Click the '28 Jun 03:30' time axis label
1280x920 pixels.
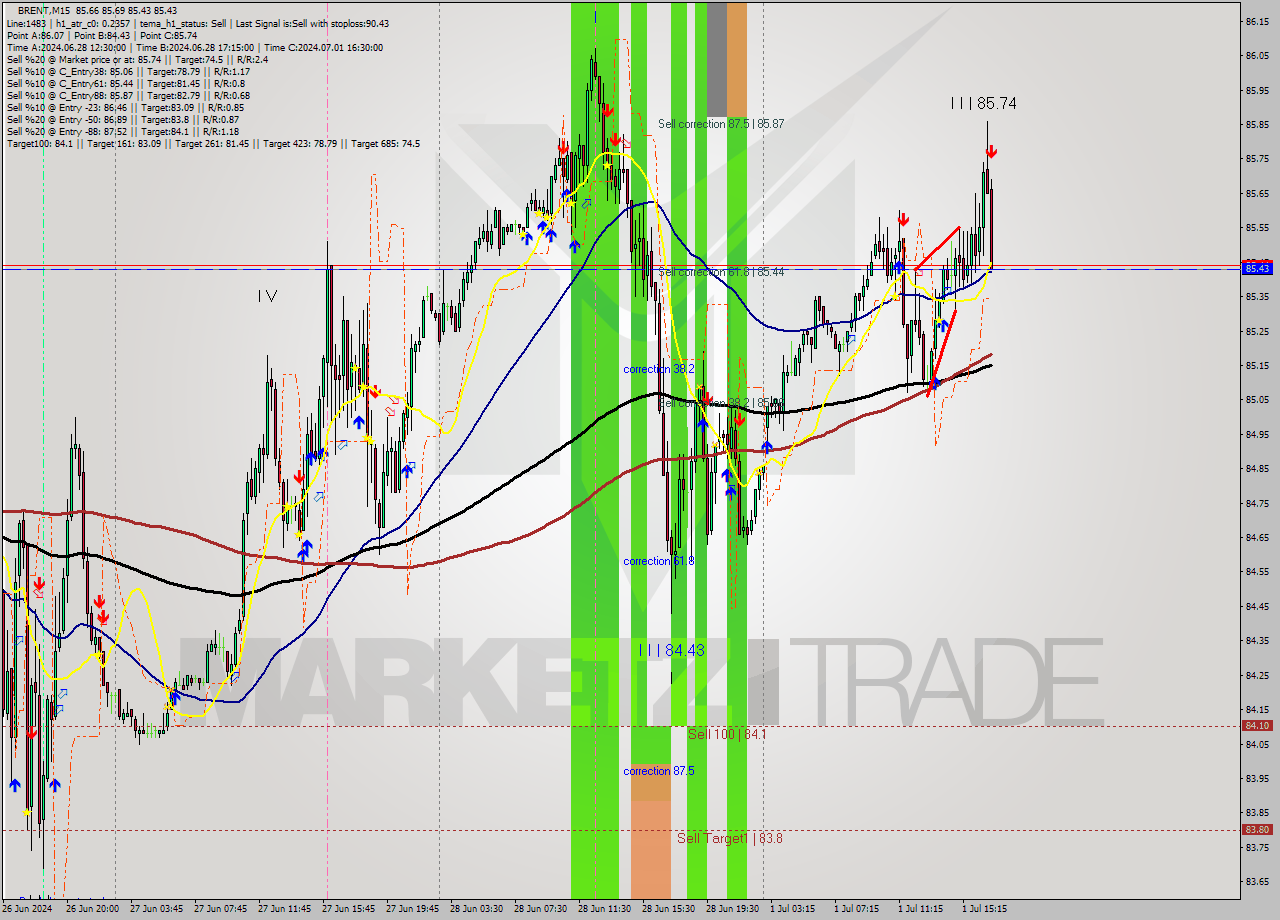tap(477, 909)
